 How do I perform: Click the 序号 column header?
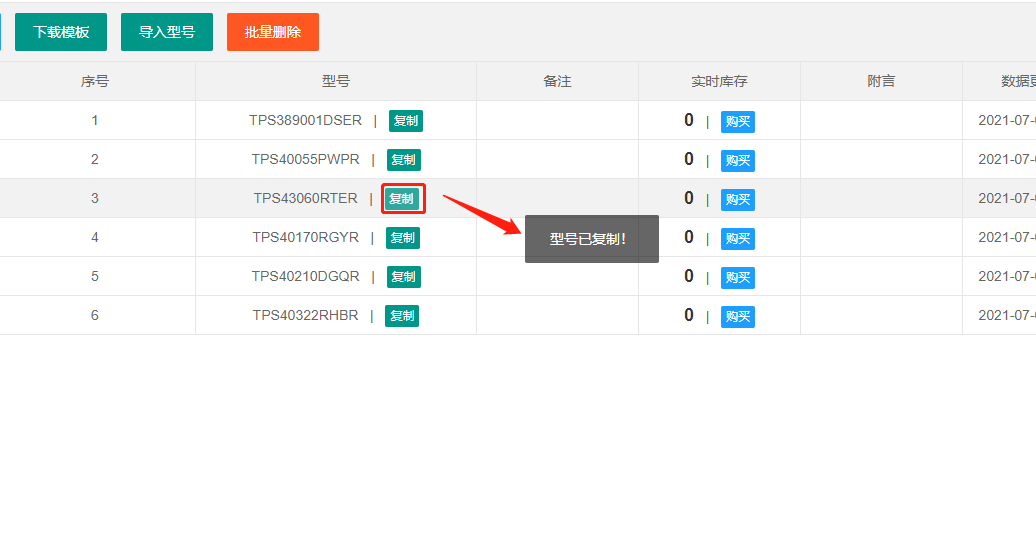[95, 81]
